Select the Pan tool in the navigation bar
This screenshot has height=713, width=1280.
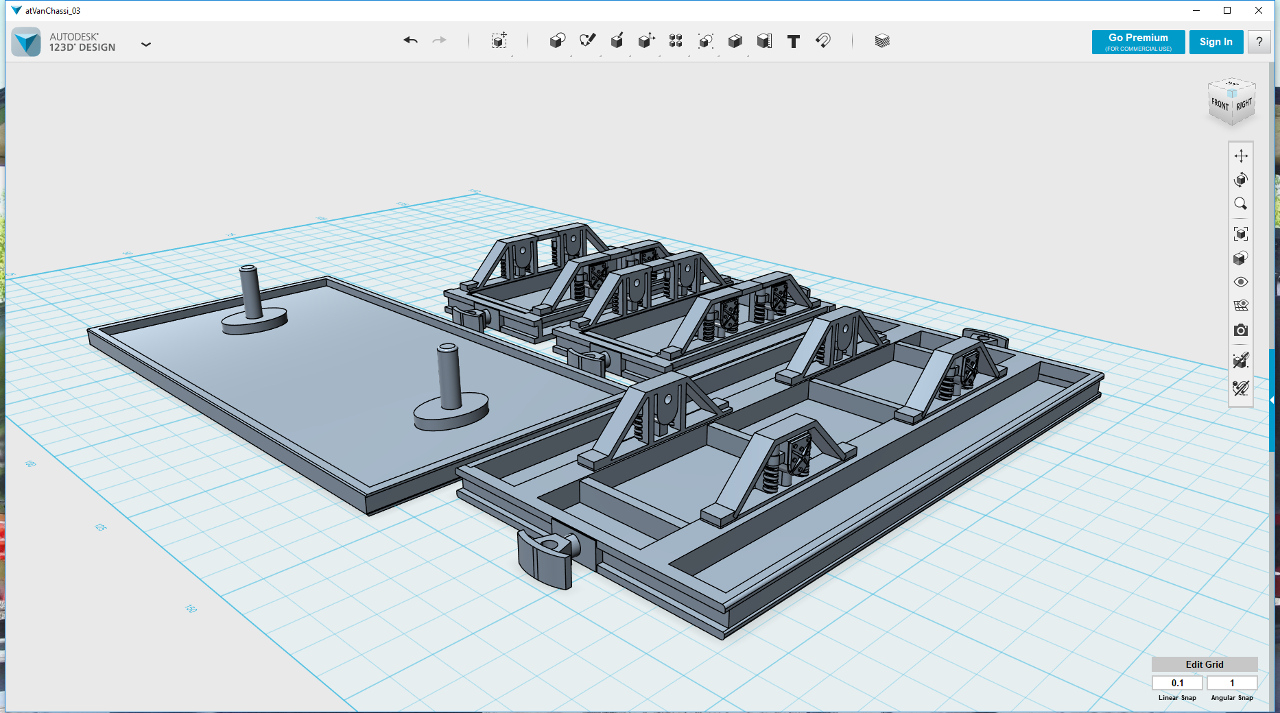[1241, 156]
